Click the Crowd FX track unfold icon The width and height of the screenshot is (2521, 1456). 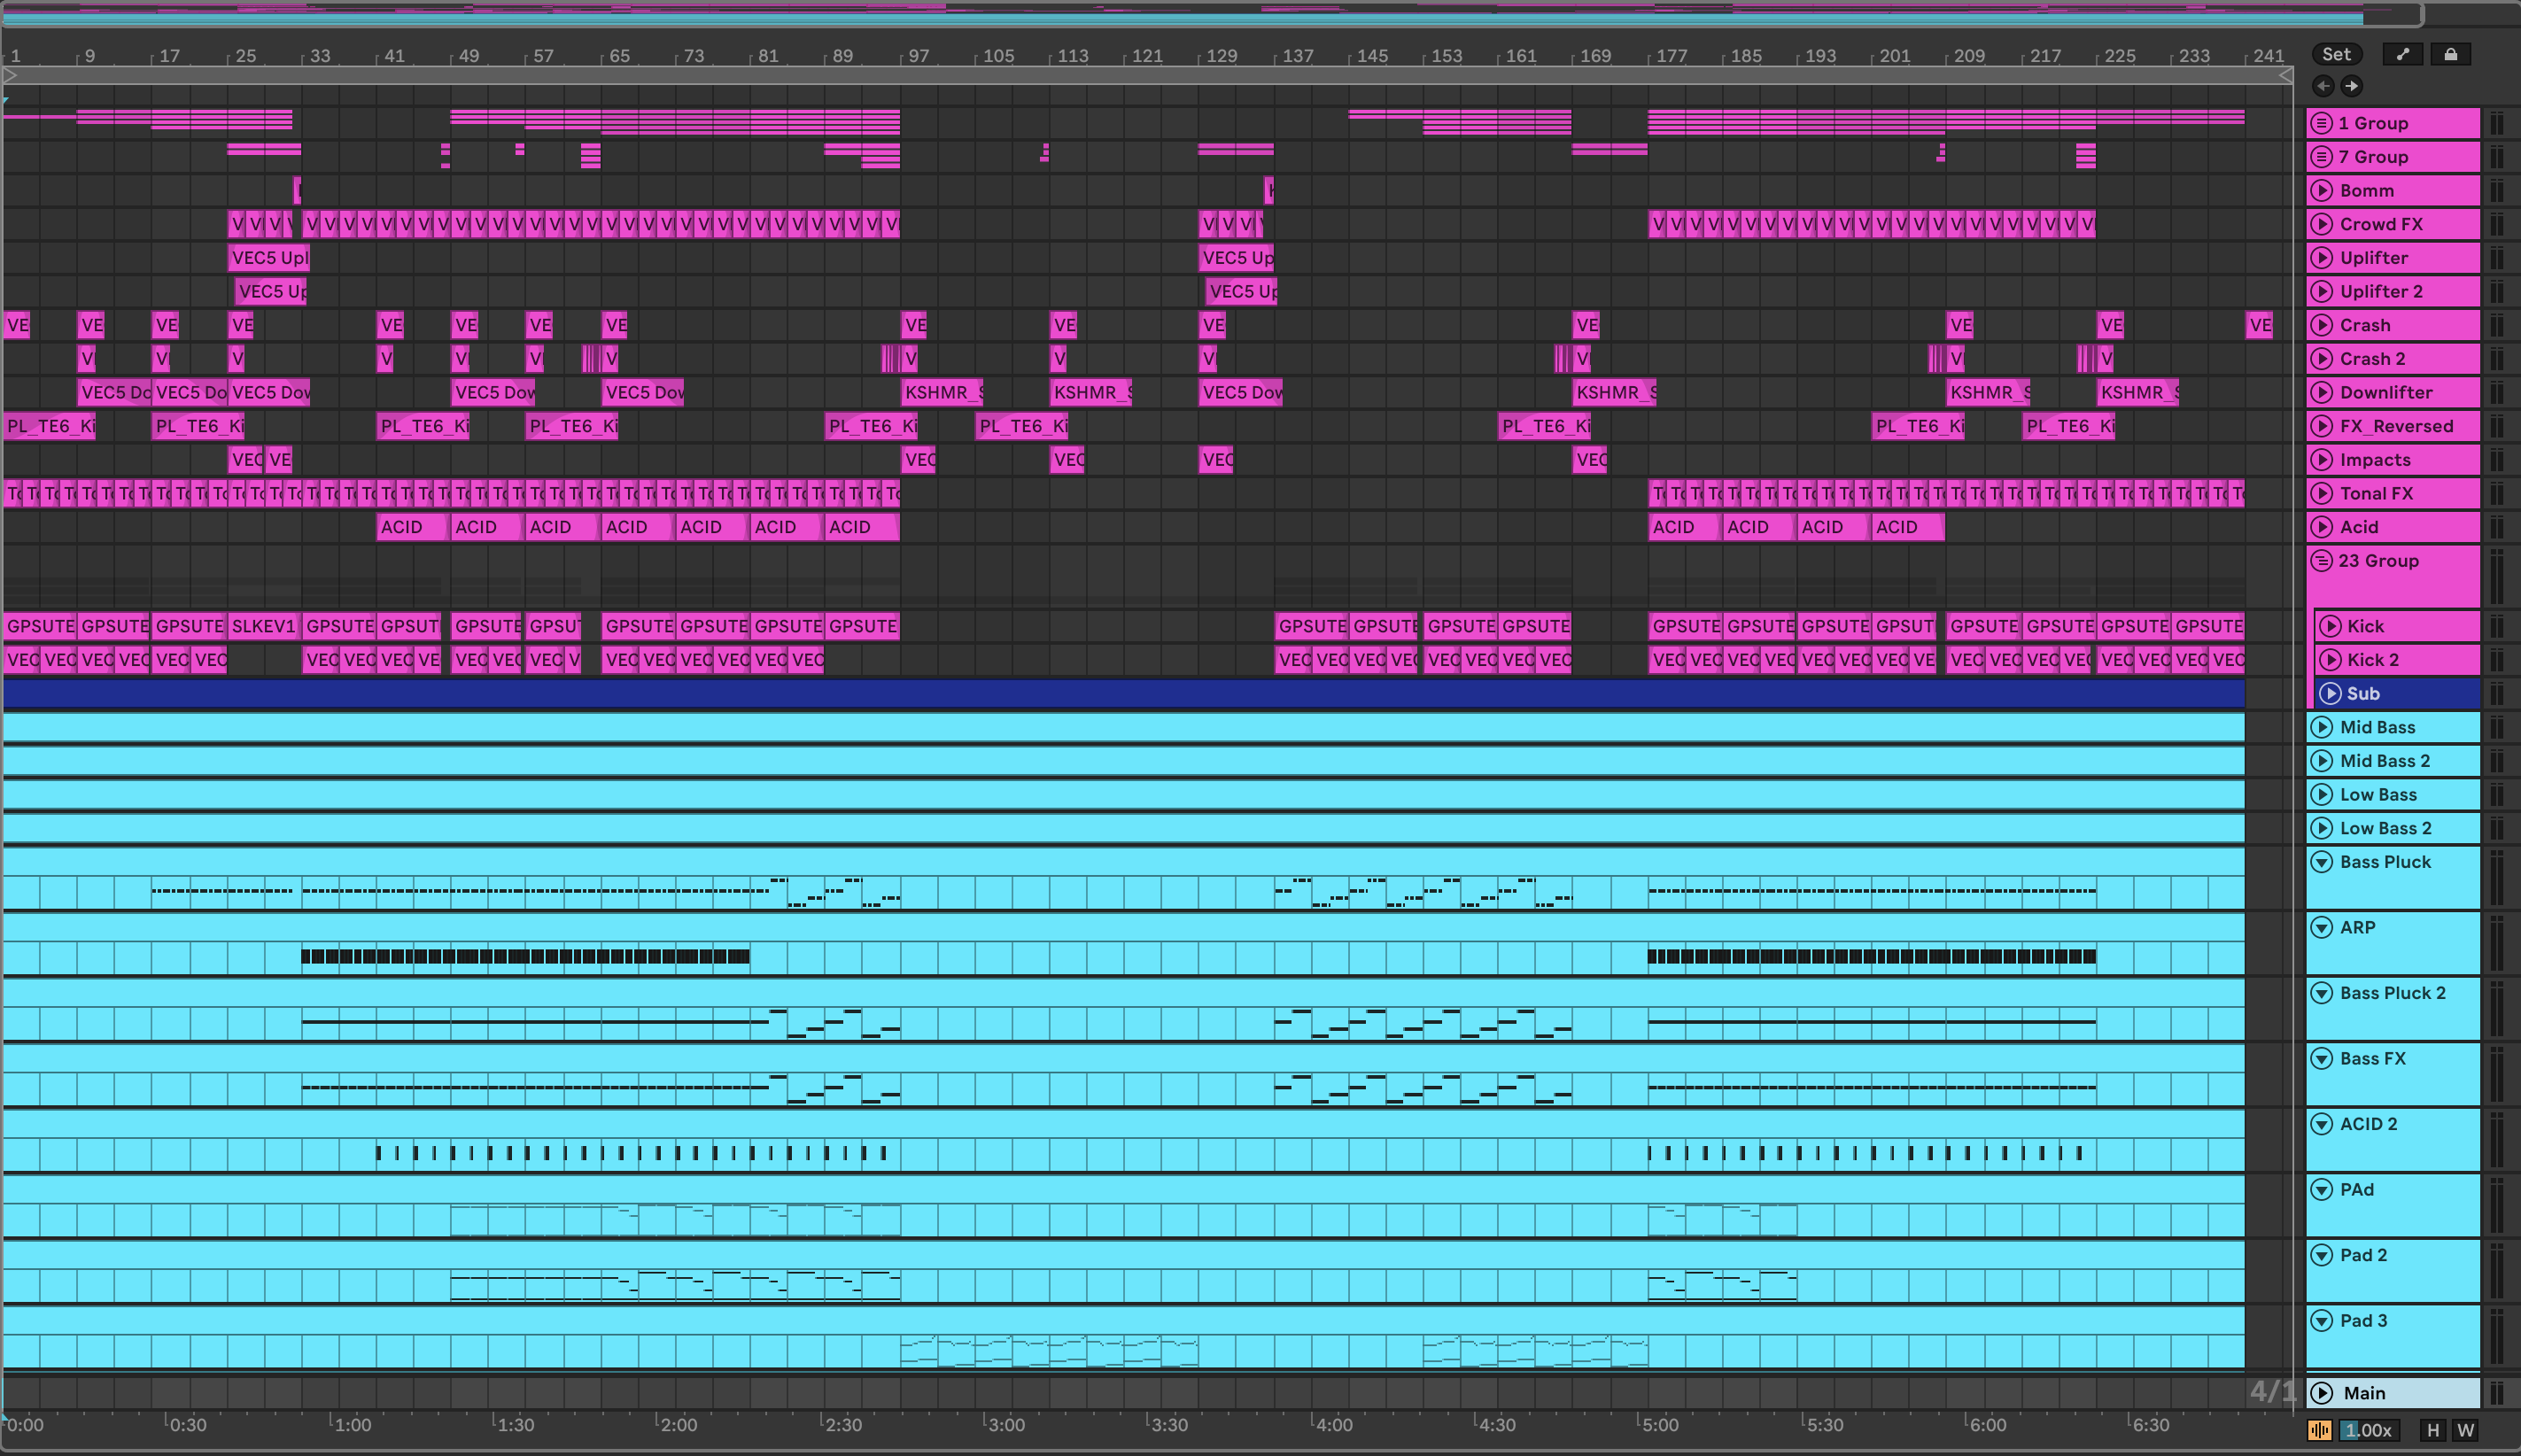(x=2322, y=224)
